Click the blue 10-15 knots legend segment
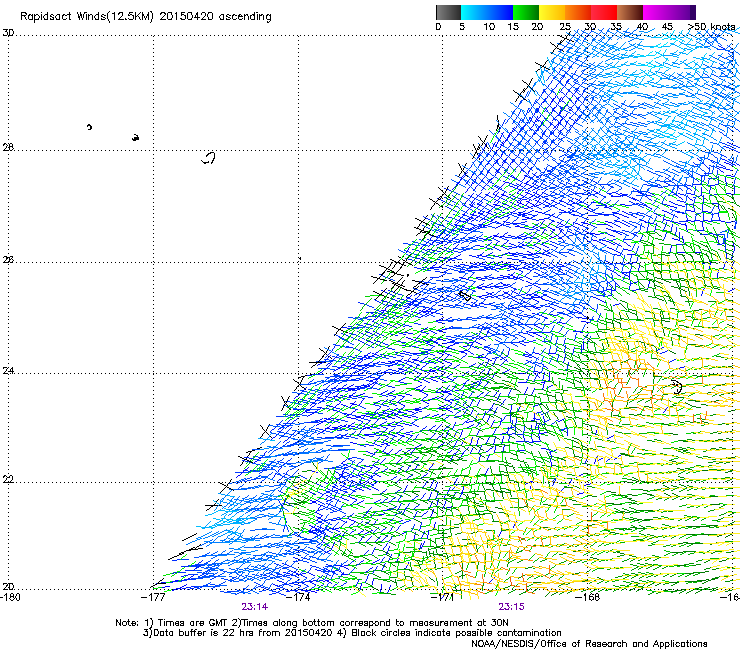This screenshot has width=740, height=650. (500, 12)
